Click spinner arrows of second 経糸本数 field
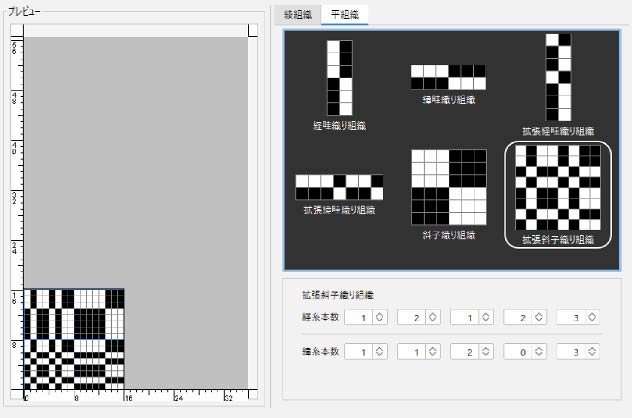 click(432, 317)
